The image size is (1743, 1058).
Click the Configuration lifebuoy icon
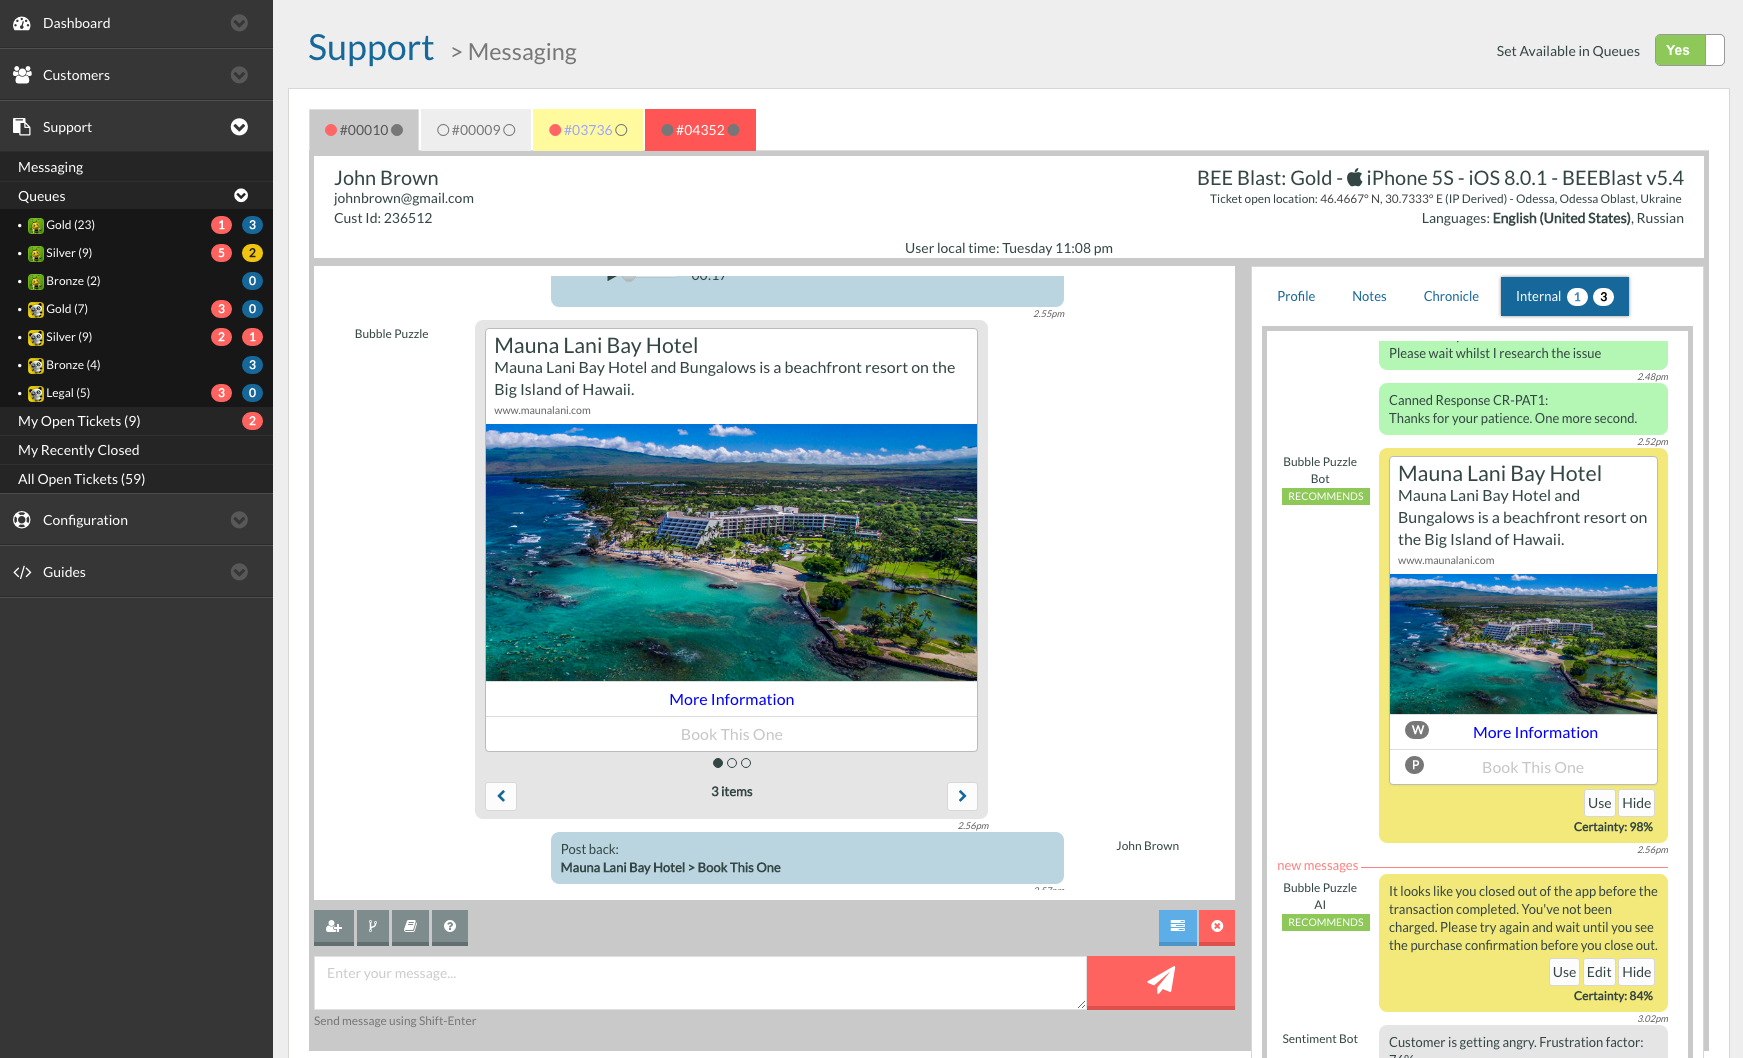[x=22, y=520]
